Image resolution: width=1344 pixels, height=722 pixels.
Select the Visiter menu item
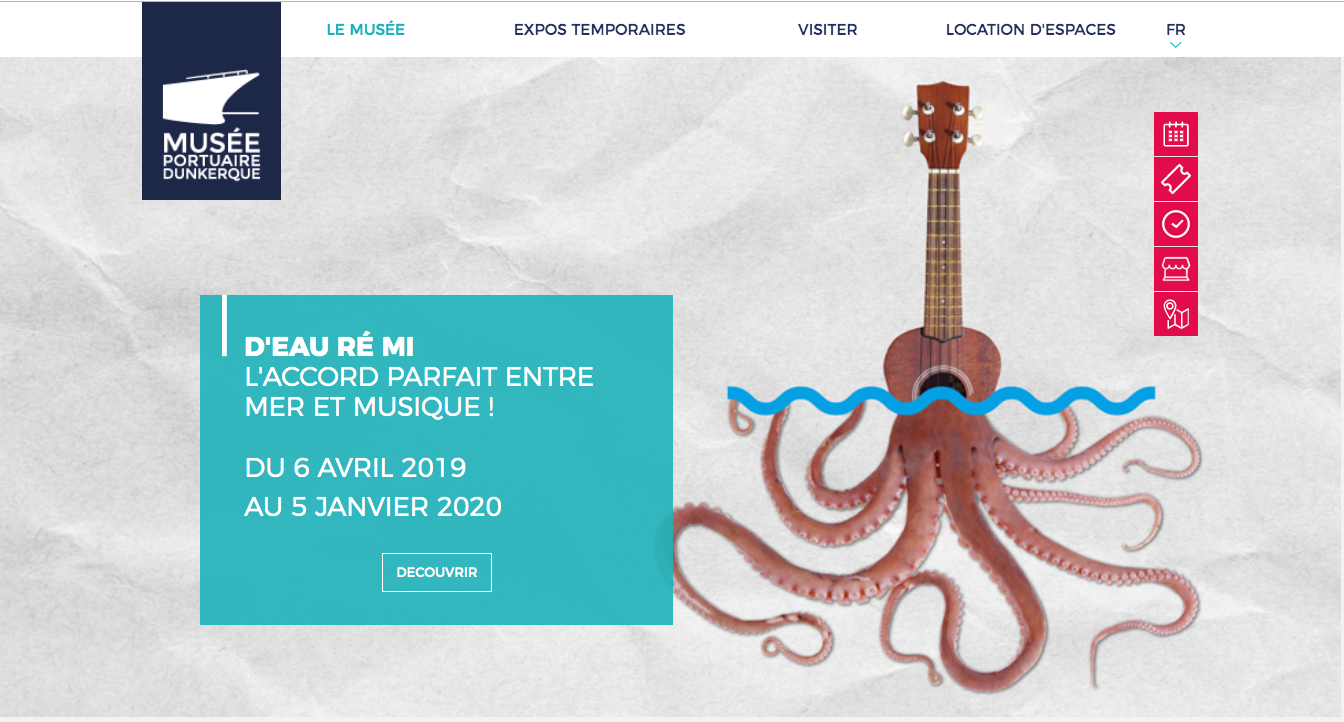(x=828, y=30)
